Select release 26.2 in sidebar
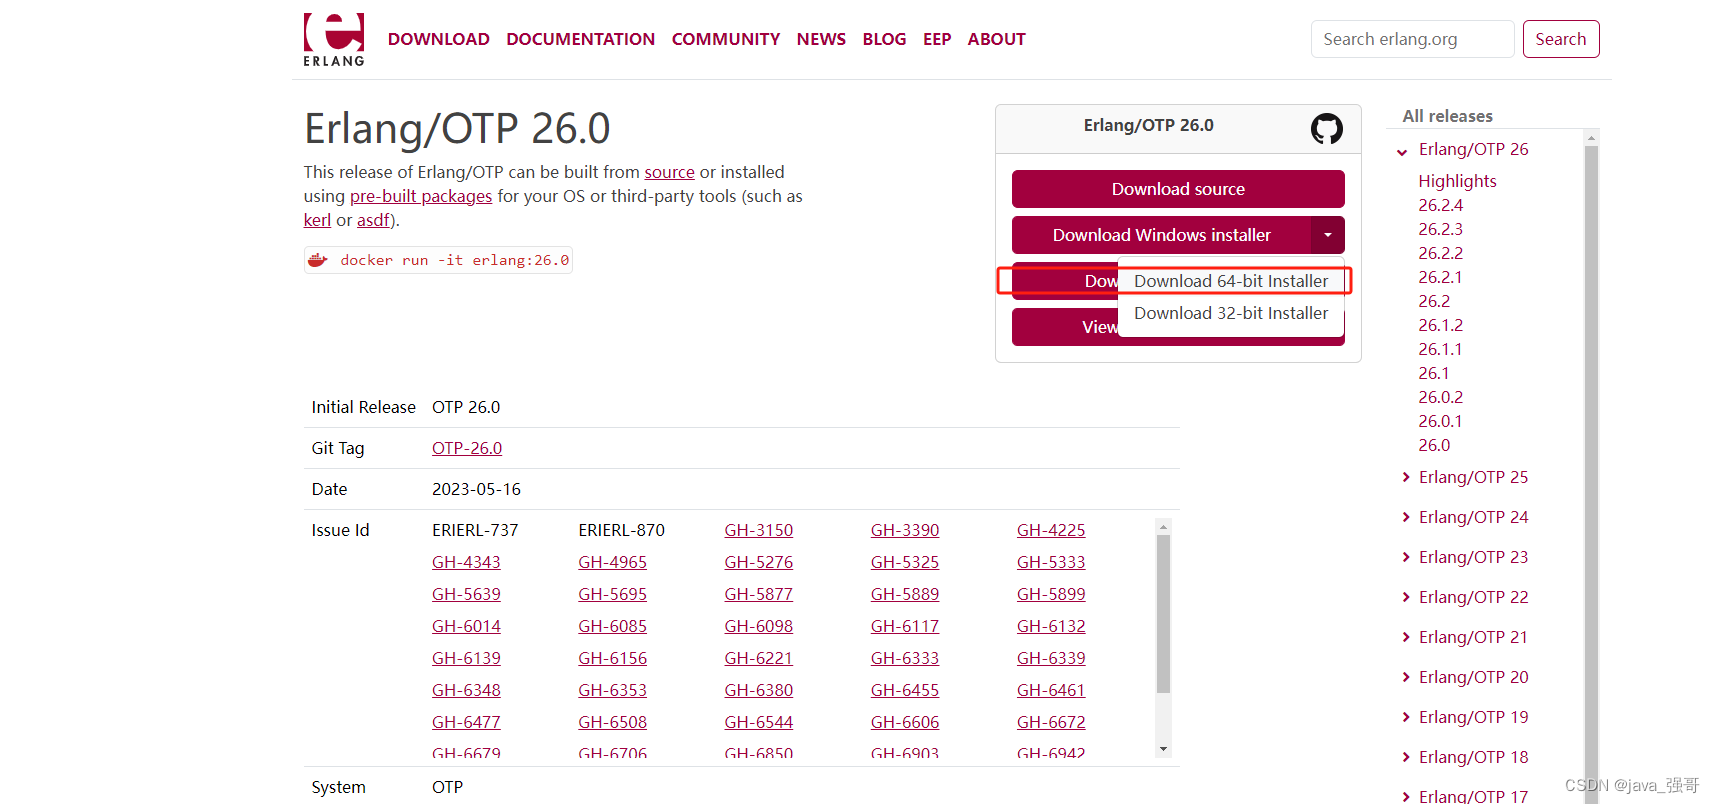This screenshot has height=804, width=1715. coord(1434,301)
